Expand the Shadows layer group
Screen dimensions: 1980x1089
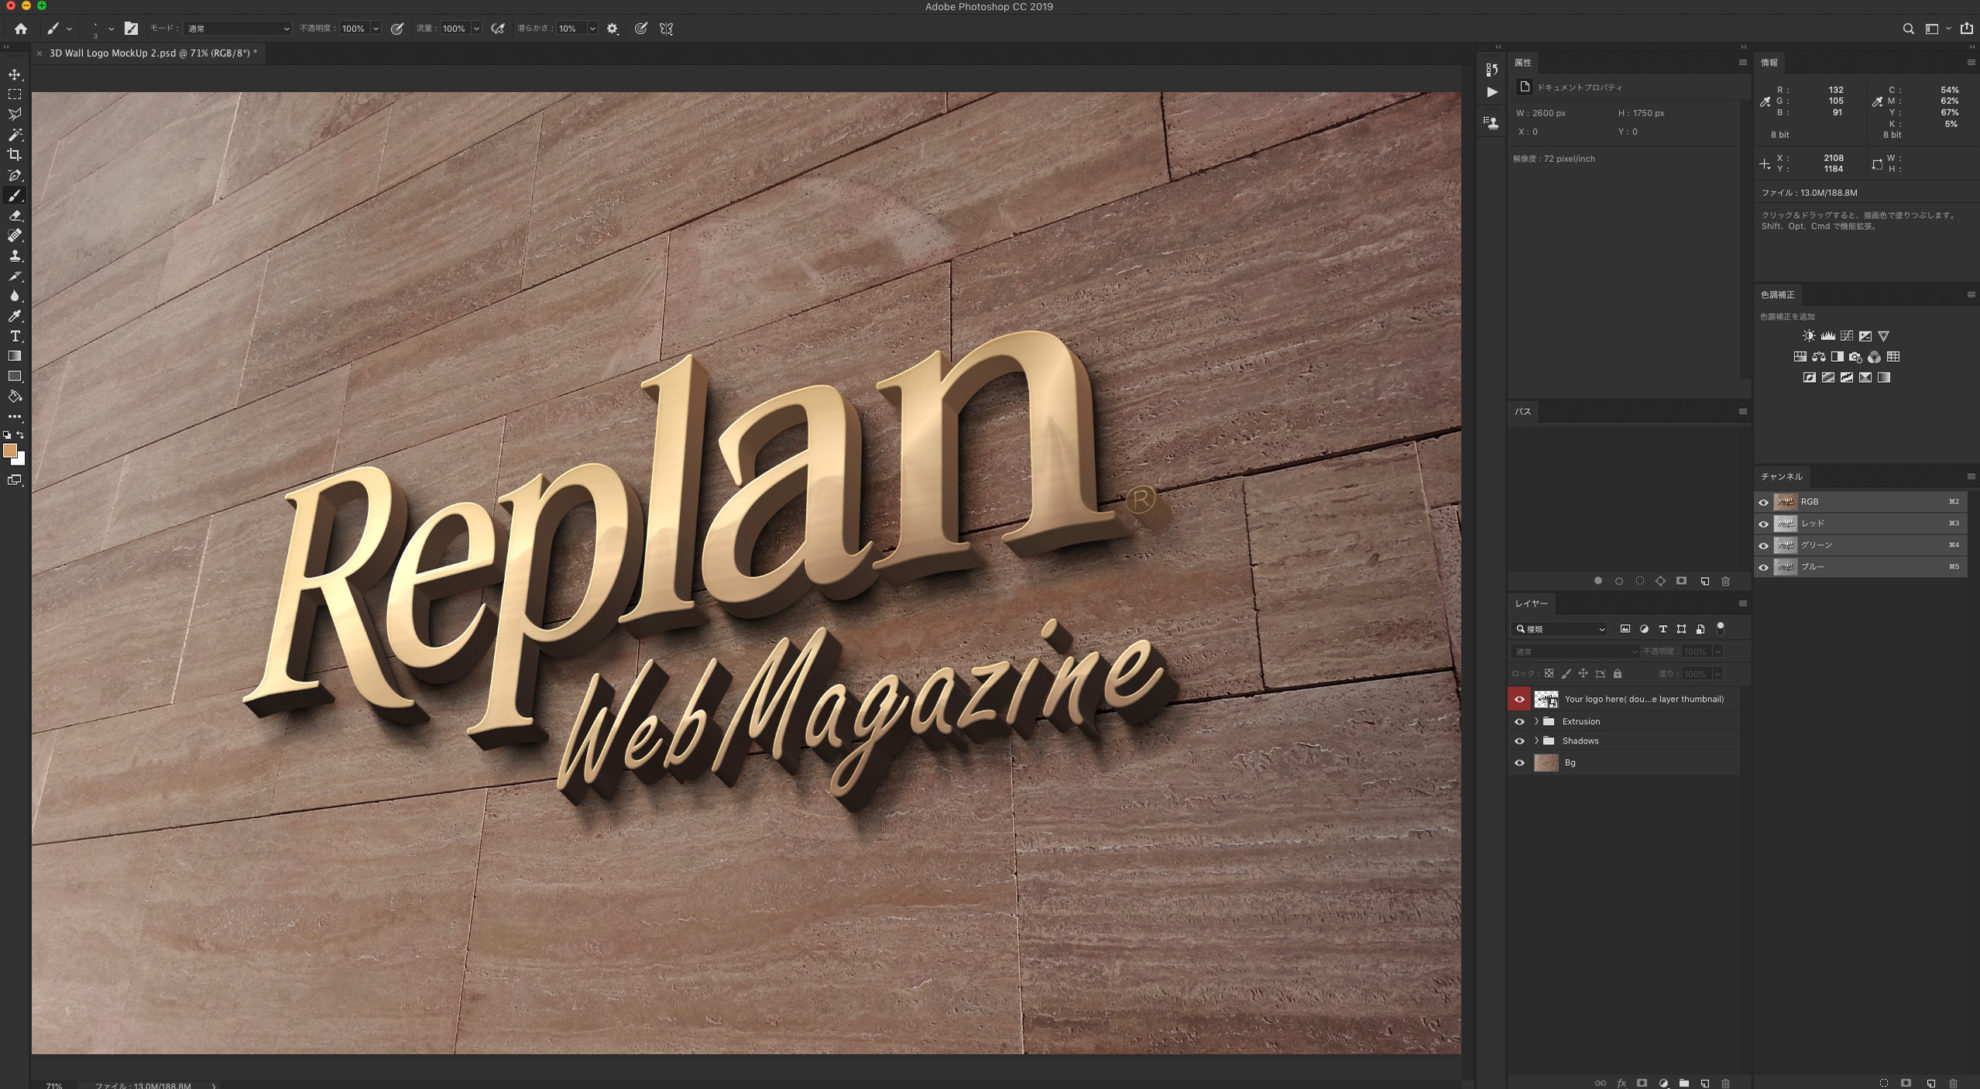coord(1536,741)
